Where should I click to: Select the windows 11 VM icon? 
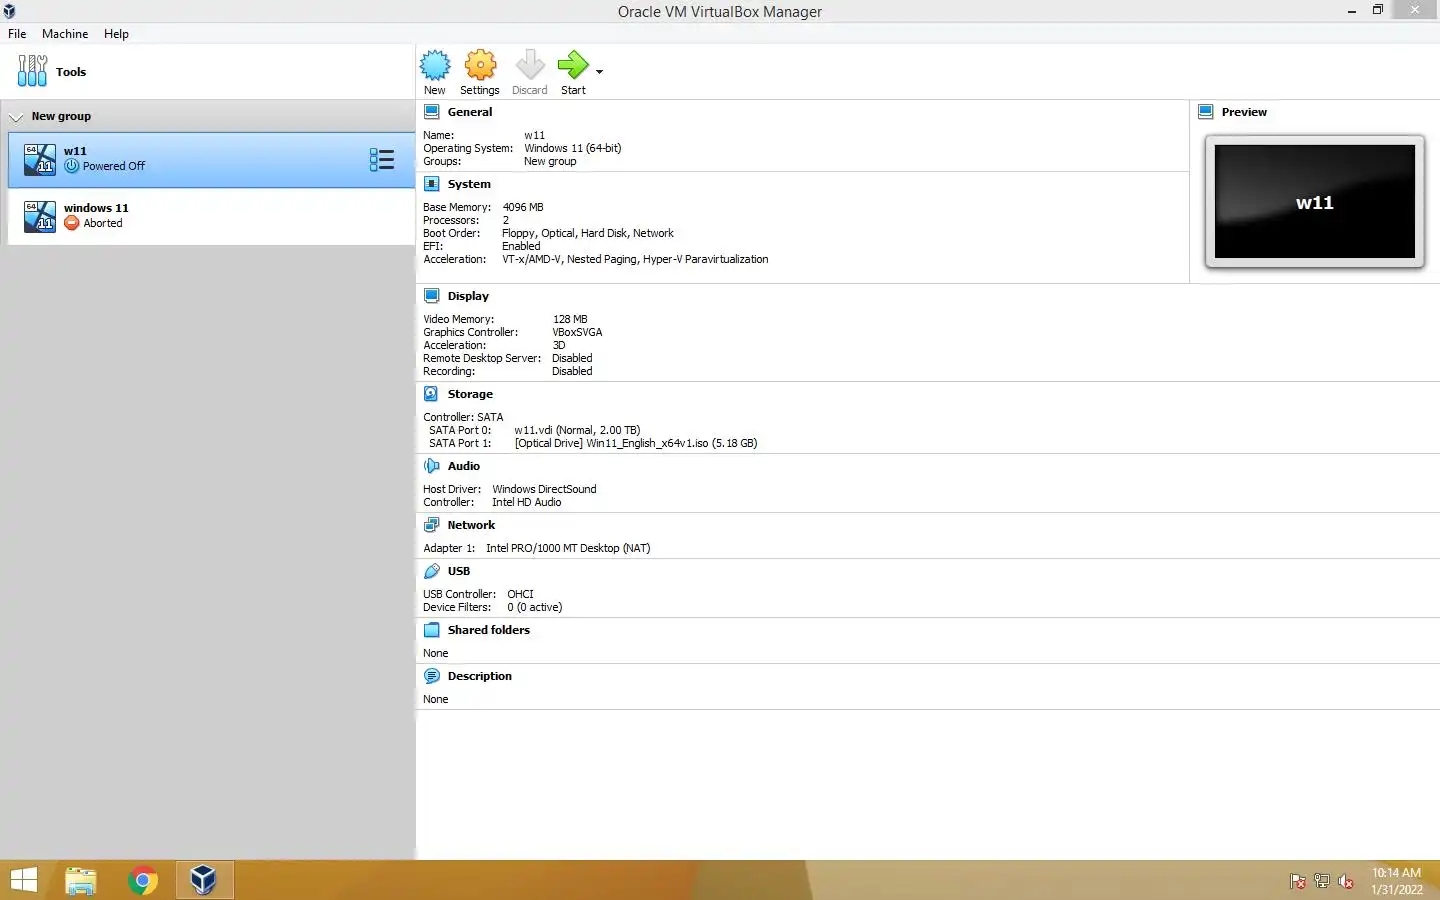click(x=40, y=216)
